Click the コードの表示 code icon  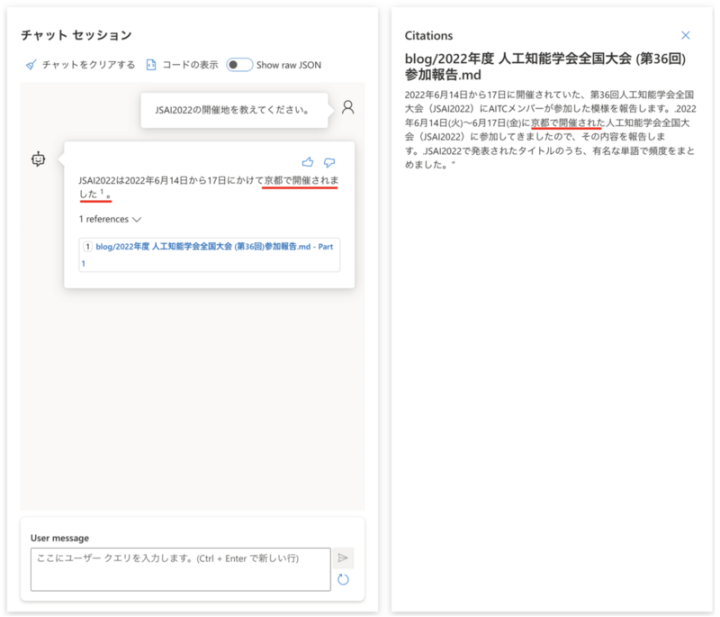click(x=151, y=65)
